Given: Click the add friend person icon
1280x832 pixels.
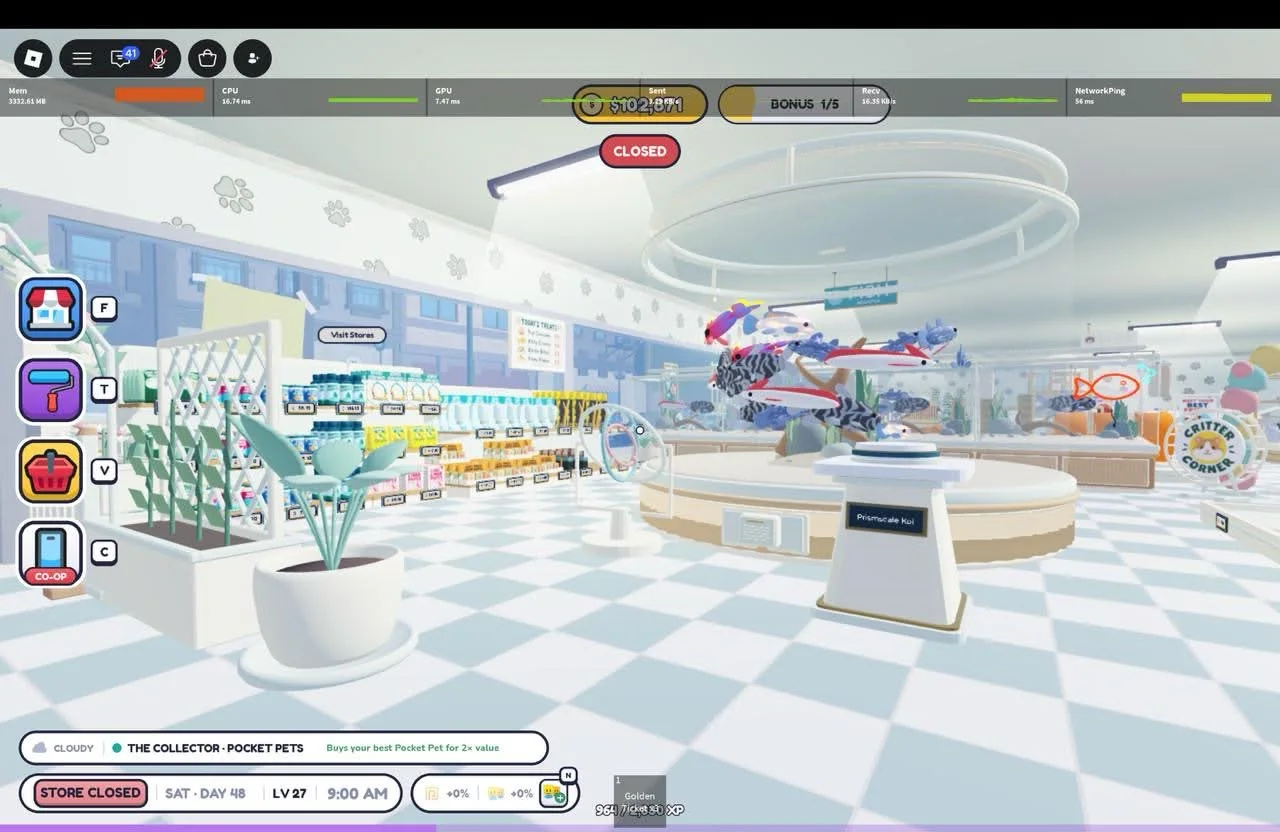Looking at the screenshot, I should [x=253, y=58].
